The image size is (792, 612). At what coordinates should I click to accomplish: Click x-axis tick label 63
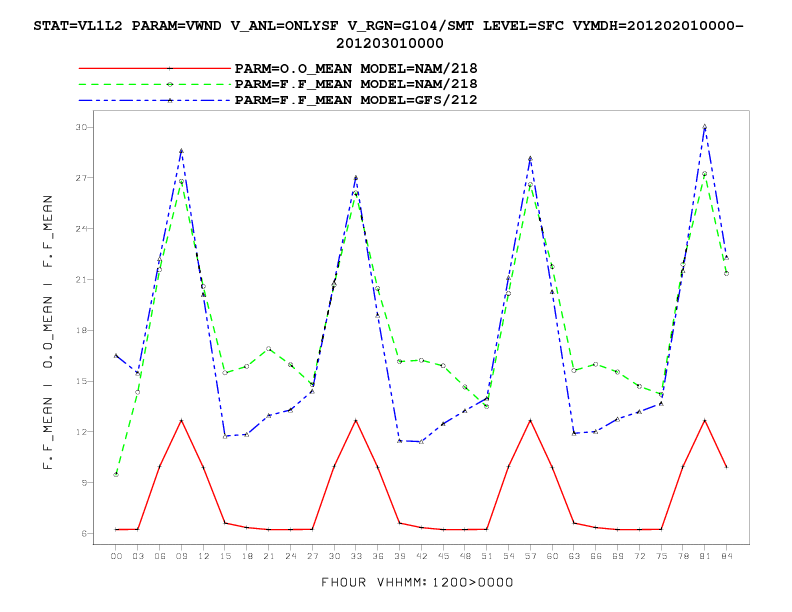pos(574,556)
